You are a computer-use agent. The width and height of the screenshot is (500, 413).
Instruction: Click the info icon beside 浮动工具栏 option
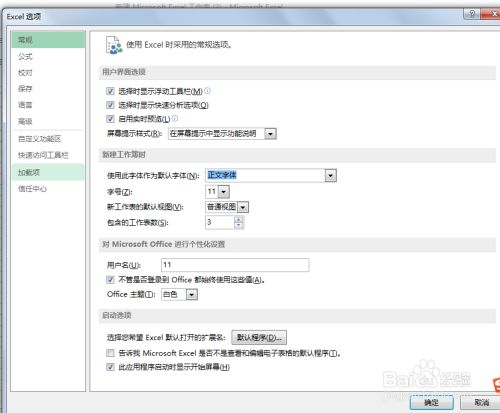207,90
